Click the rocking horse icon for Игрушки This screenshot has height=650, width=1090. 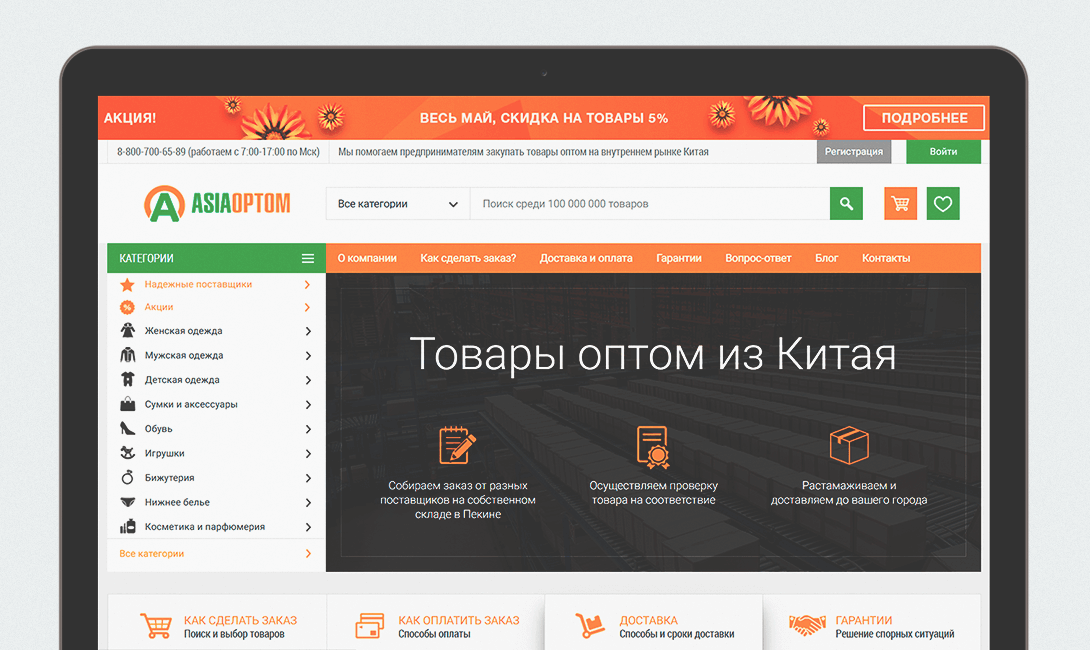[127, 453]
